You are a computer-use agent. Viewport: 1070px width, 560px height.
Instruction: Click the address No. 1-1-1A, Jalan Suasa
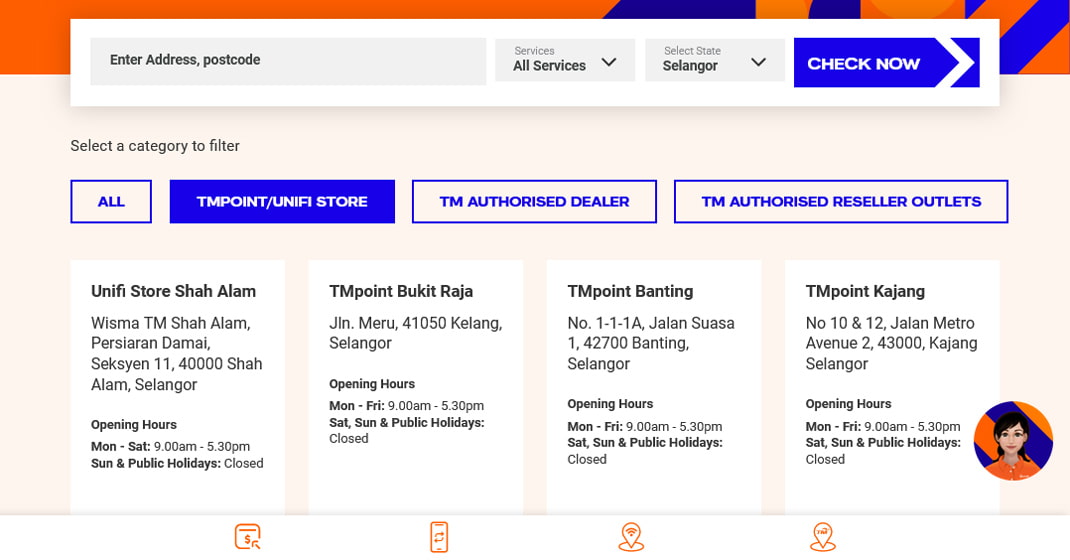click(651, 343)
